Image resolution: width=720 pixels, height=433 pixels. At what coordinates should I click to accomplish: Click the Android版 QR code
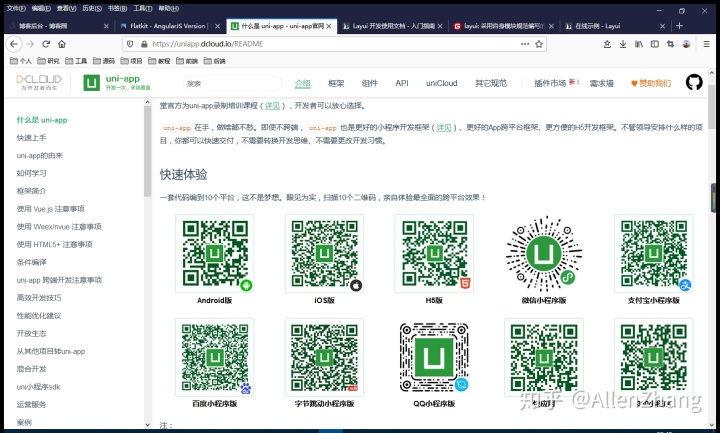tap(214, 253)
